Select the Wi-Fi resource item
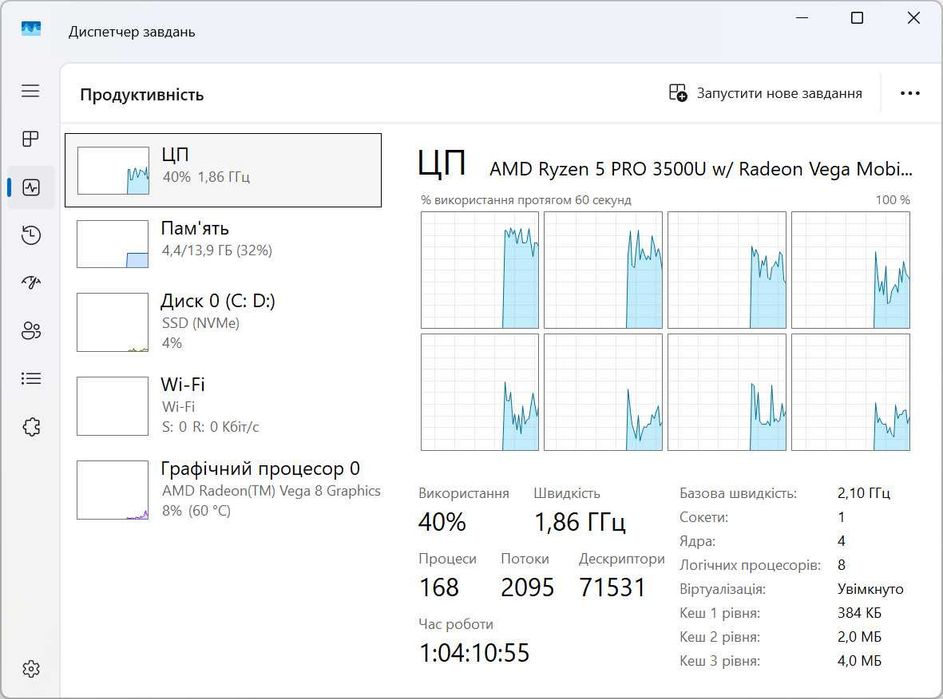 (223, 405)
